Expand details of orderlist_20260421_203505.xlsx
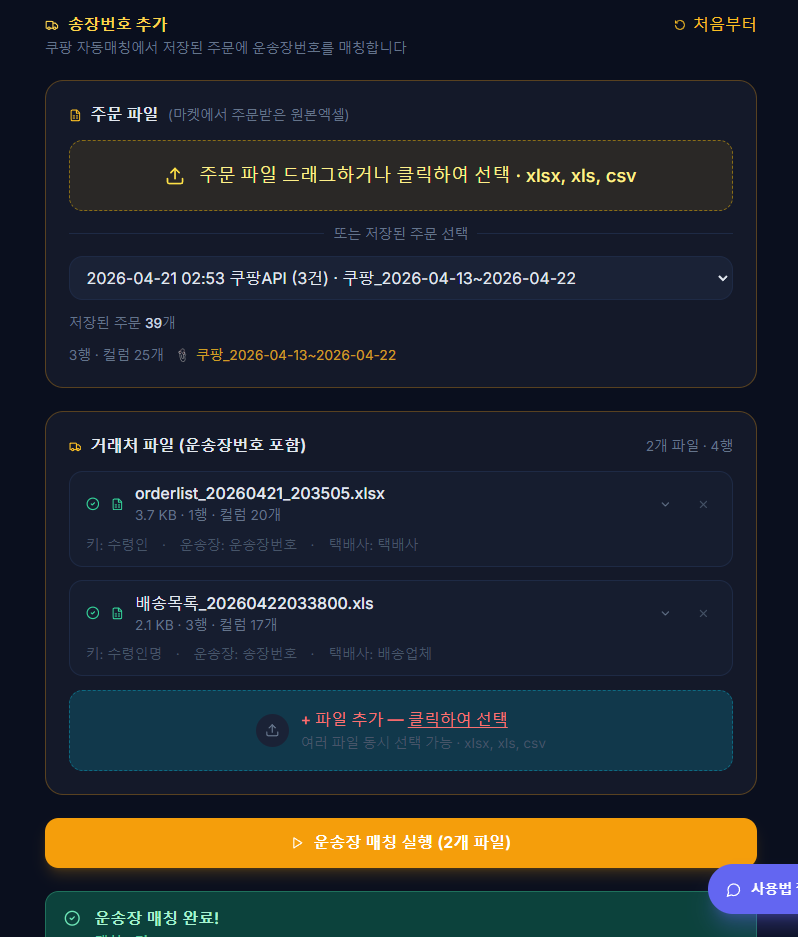 665,505
